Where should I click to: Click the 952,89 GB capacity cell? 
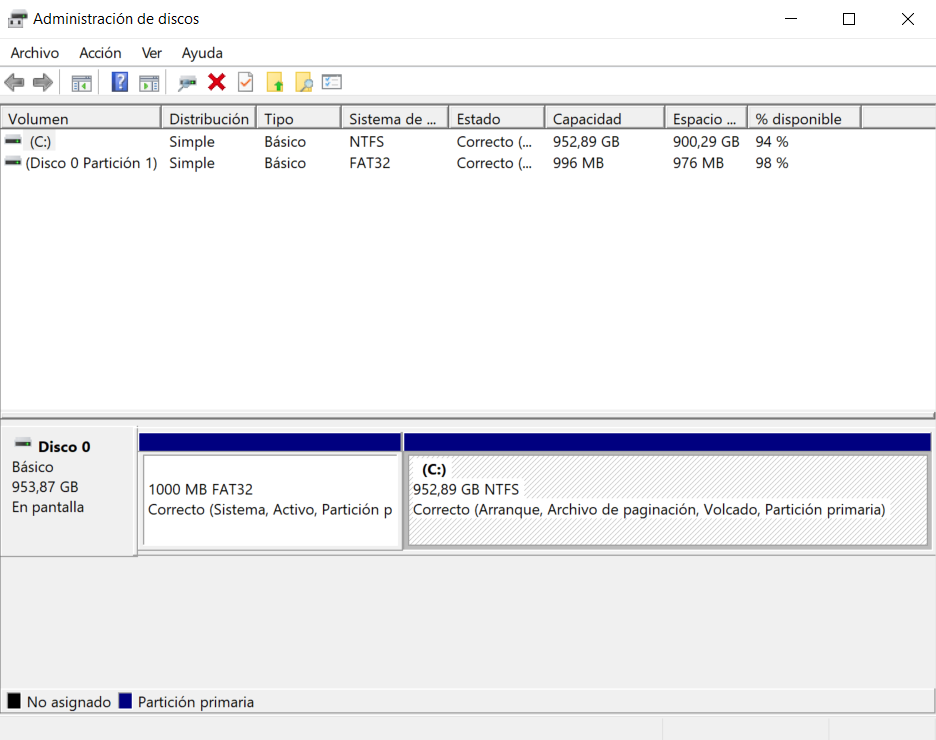pyautogui.click(x=586, y=141)
